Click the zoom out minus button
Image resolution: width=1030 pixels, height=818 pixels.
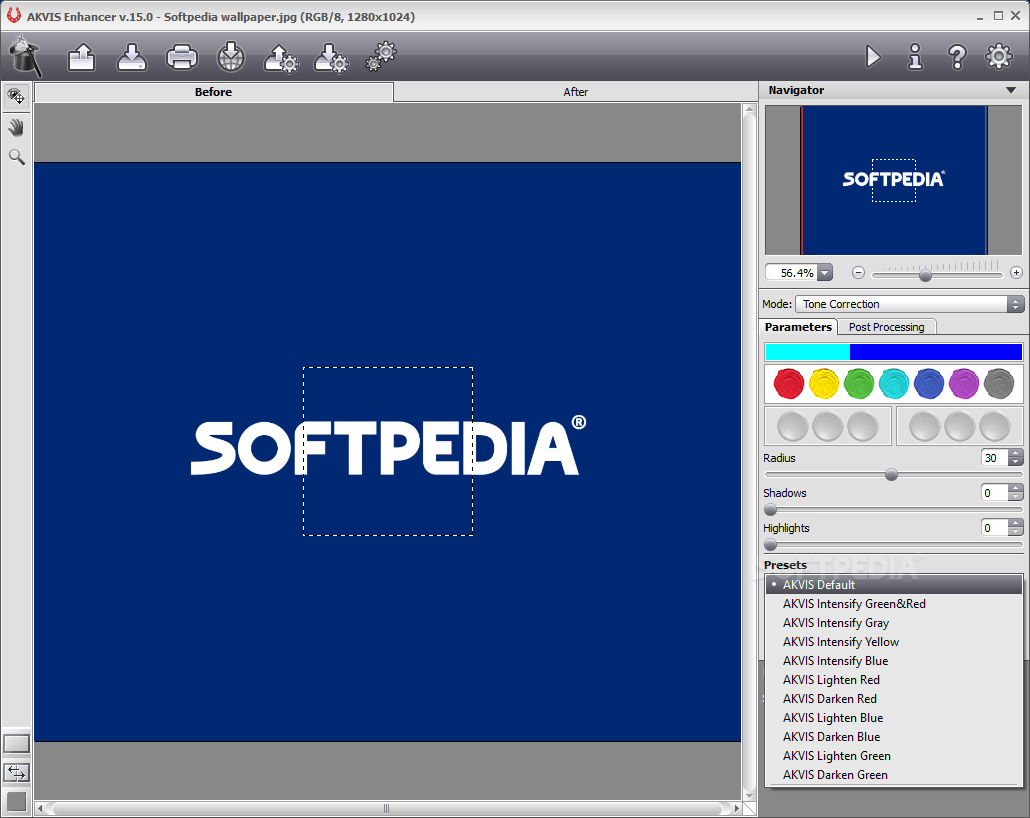858,273
